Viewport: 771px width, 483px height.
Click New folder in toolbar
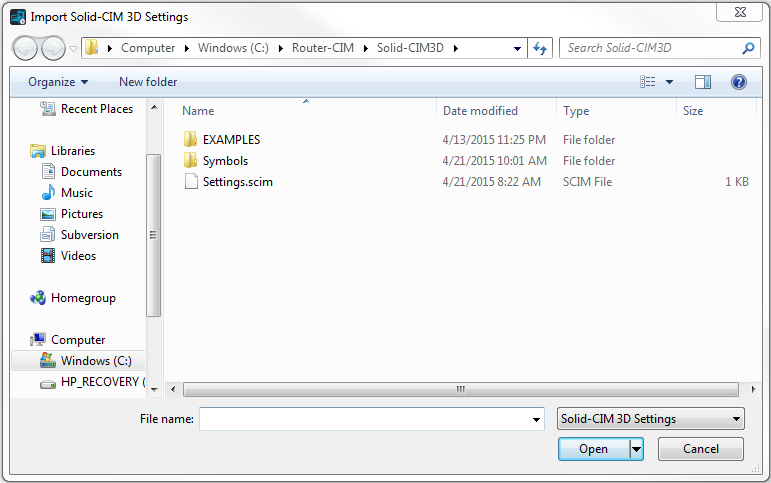pyautogui.click(x=148, y=82)
